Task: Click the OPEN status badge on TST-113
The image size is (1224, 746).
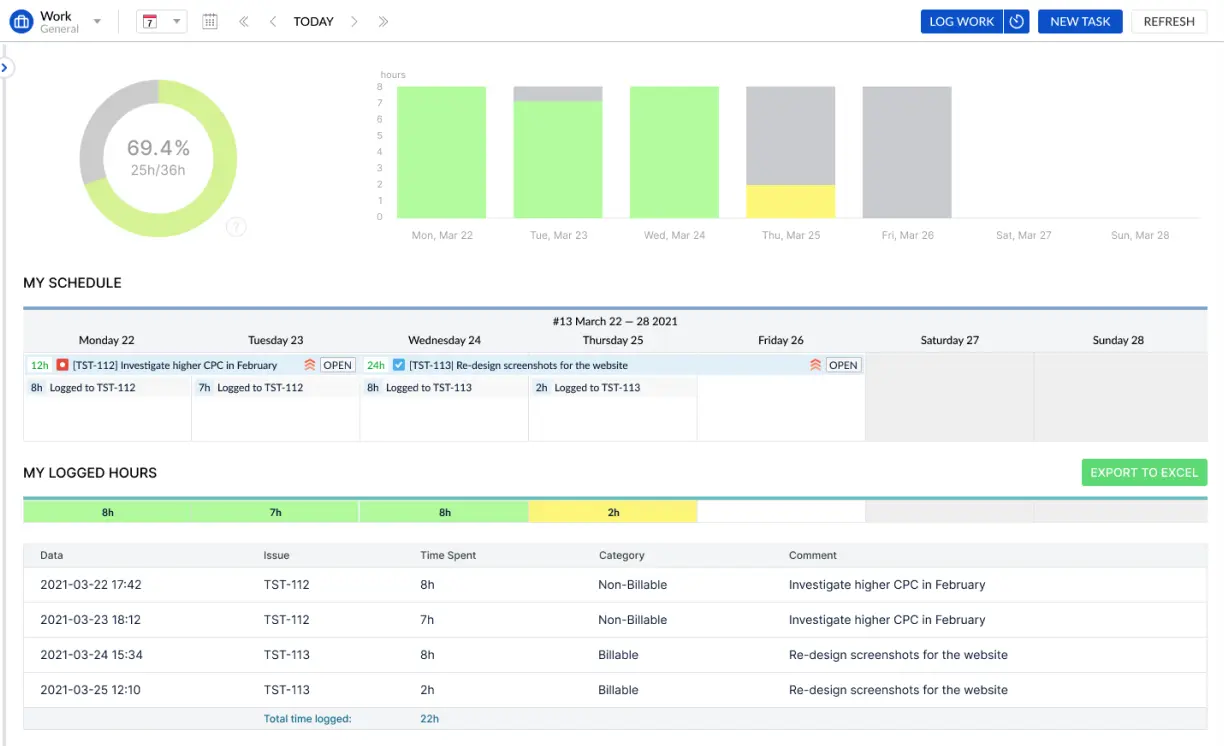Action: [x=843, y=365]
